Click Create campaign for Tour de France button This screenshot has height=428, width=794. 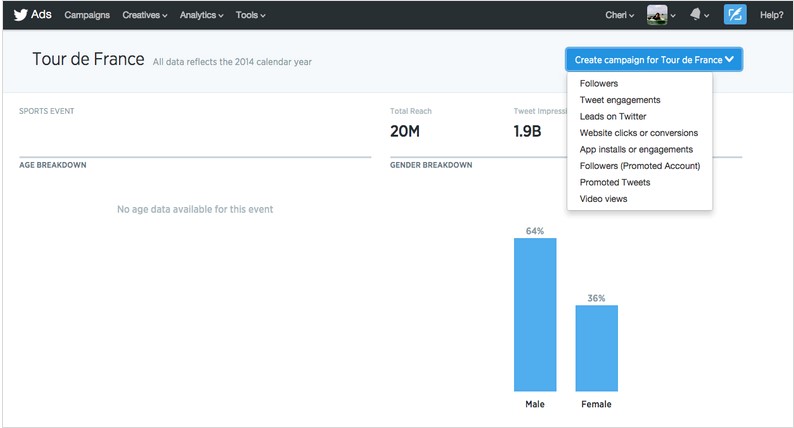point(654,60)
